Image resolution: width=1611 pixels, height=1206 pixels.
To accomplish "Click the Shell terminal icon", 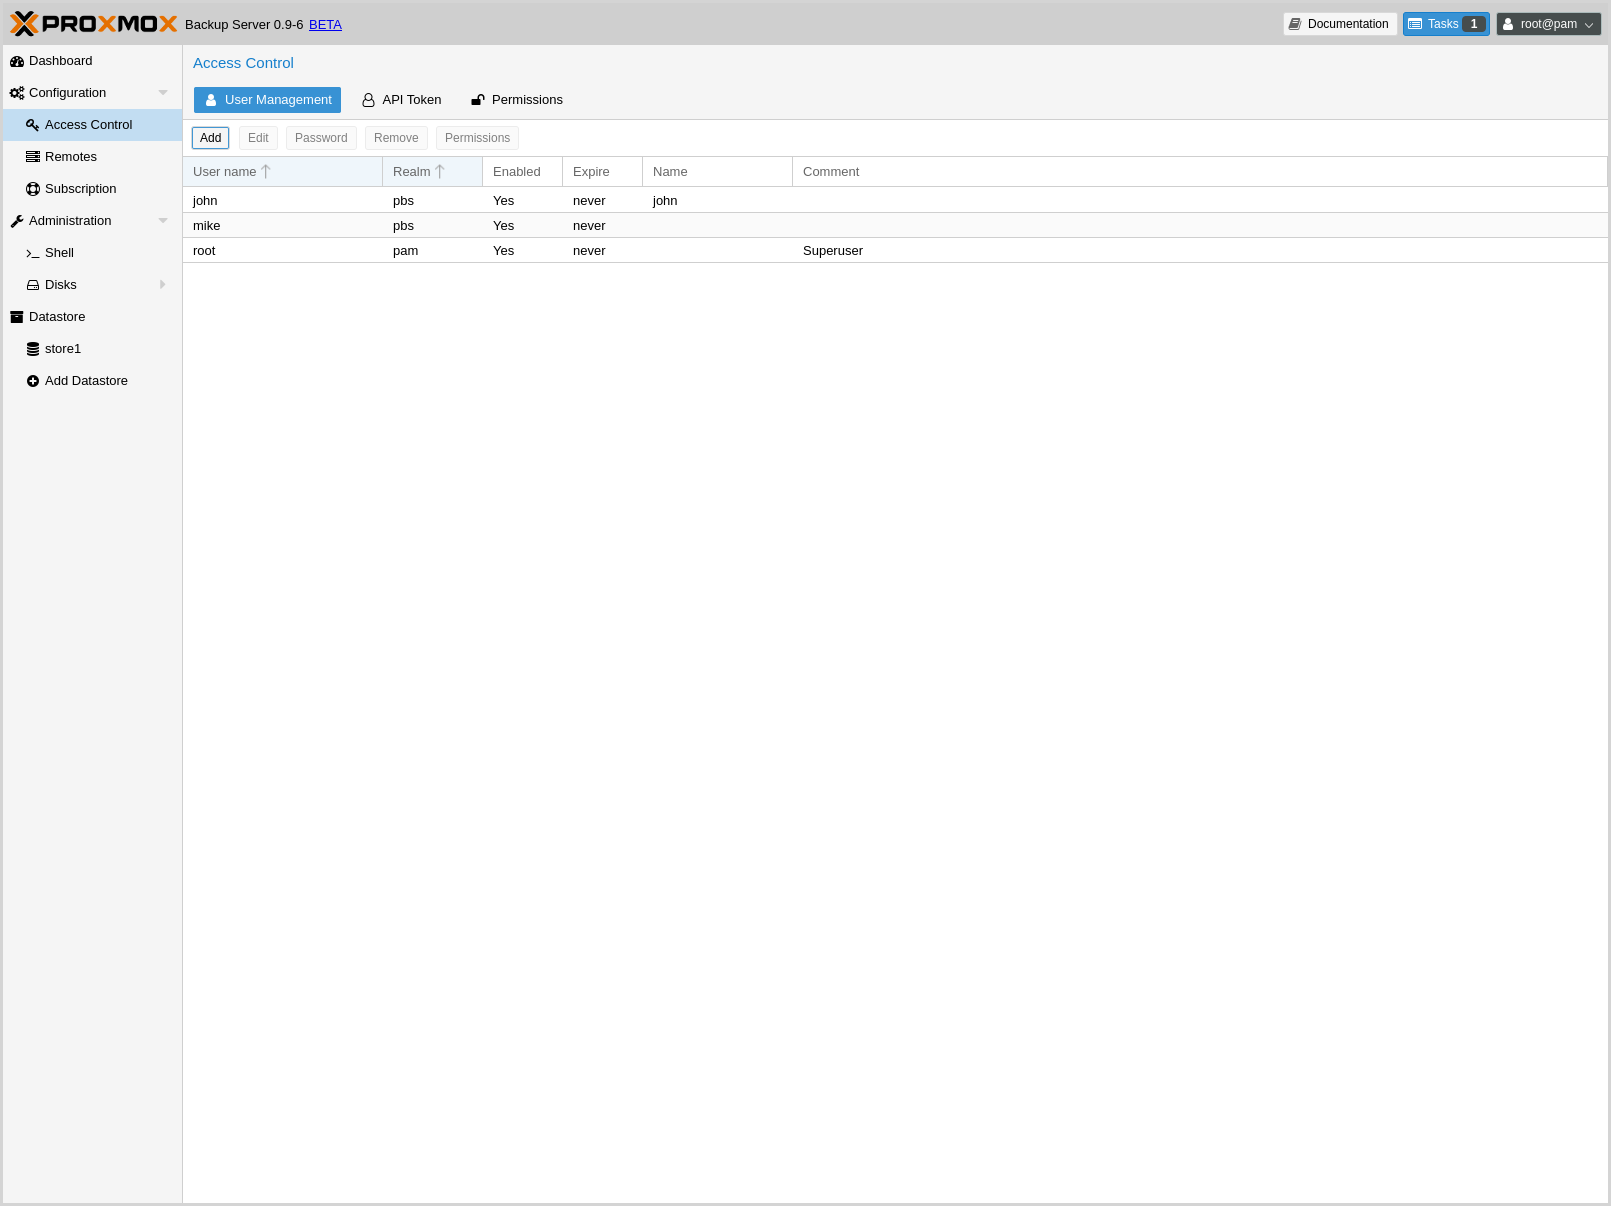I will (x=33, y=253).
